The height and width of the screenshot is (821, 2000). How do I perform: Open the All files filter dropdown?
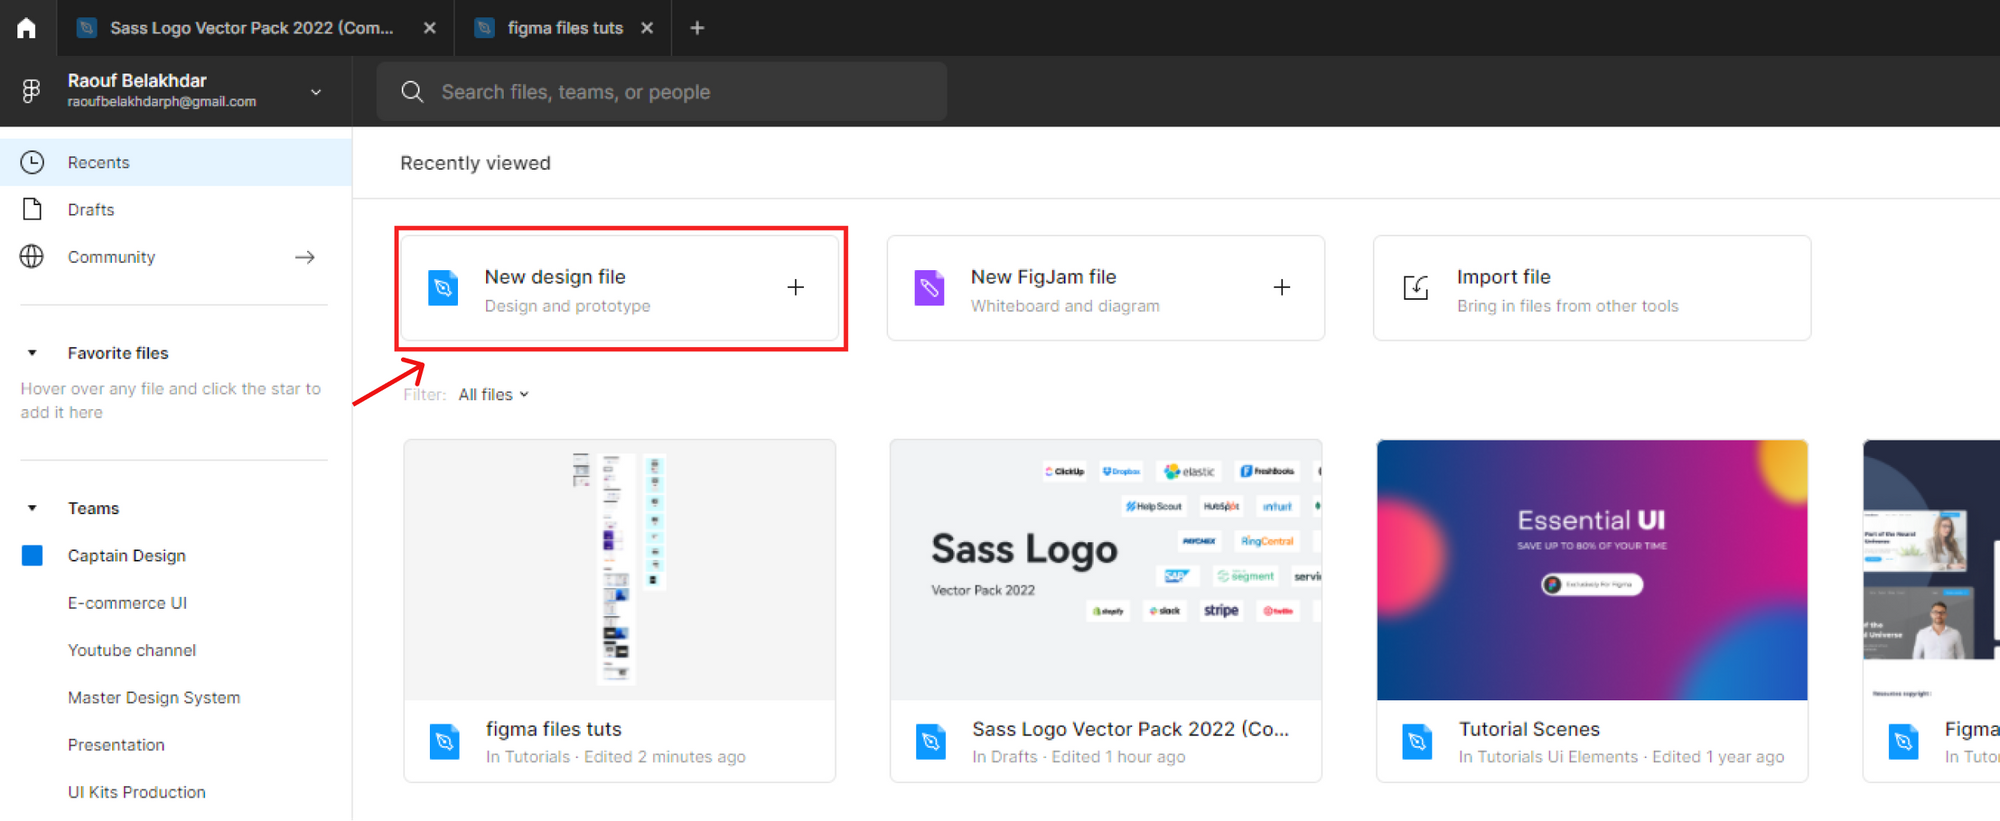pyautogui.click(x=494, y=395)
